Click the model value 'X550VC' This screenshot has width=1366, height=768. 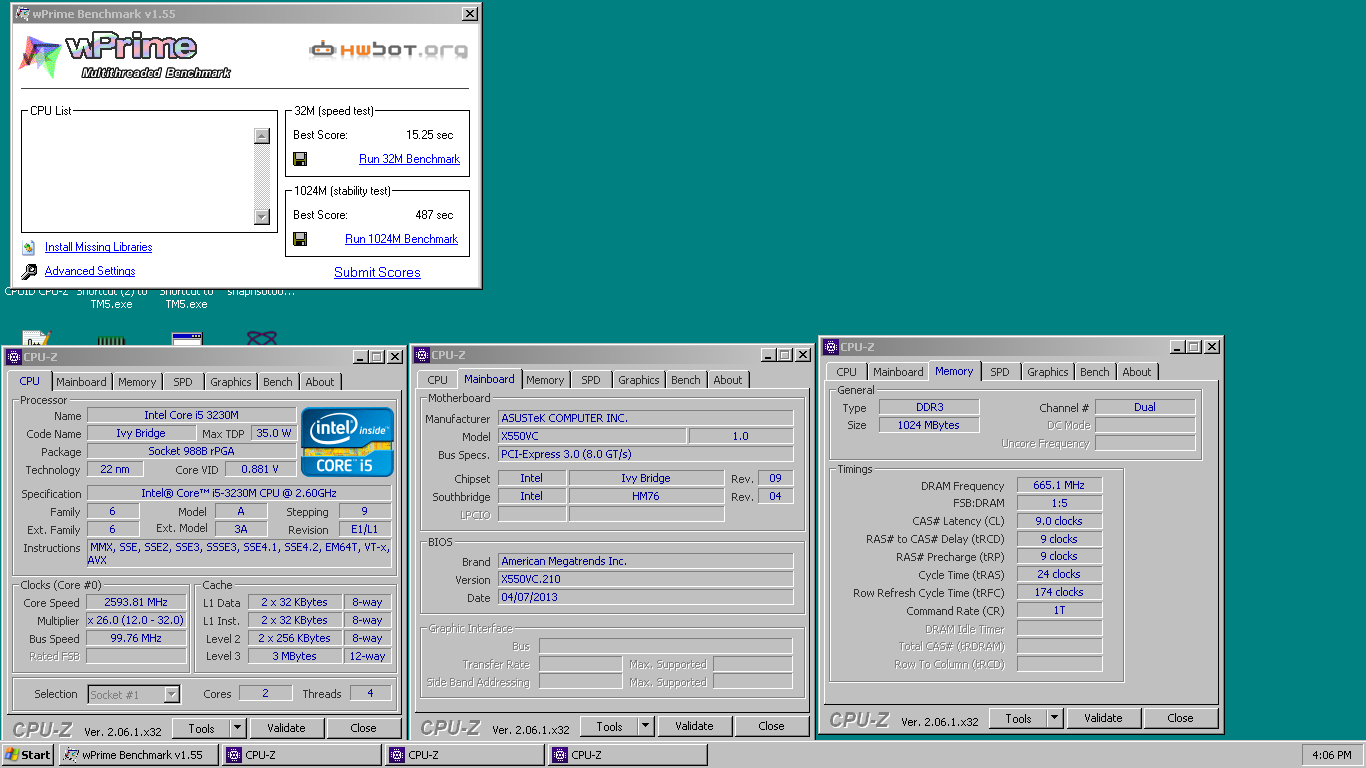click(592, 436)
